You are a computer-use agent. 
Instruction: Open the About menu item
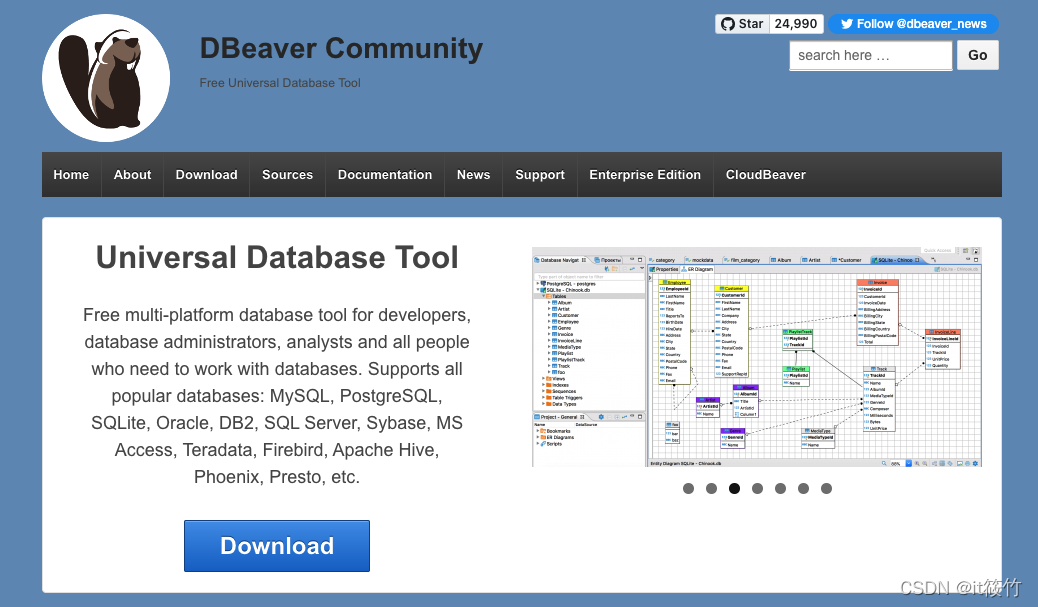[x=132, y=175]
